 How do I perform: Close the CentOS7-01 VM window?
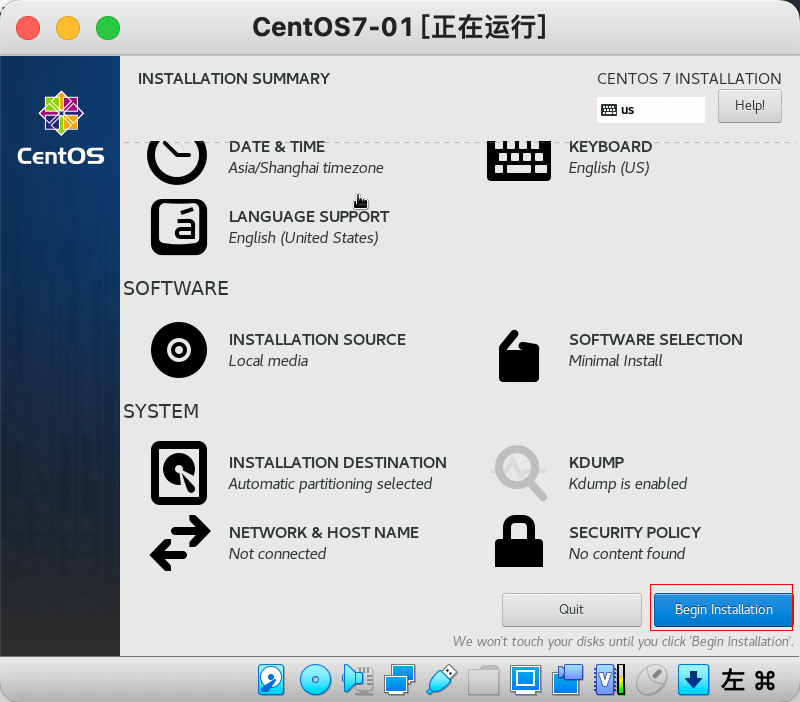pyautogui.click(x=28, y=28)
